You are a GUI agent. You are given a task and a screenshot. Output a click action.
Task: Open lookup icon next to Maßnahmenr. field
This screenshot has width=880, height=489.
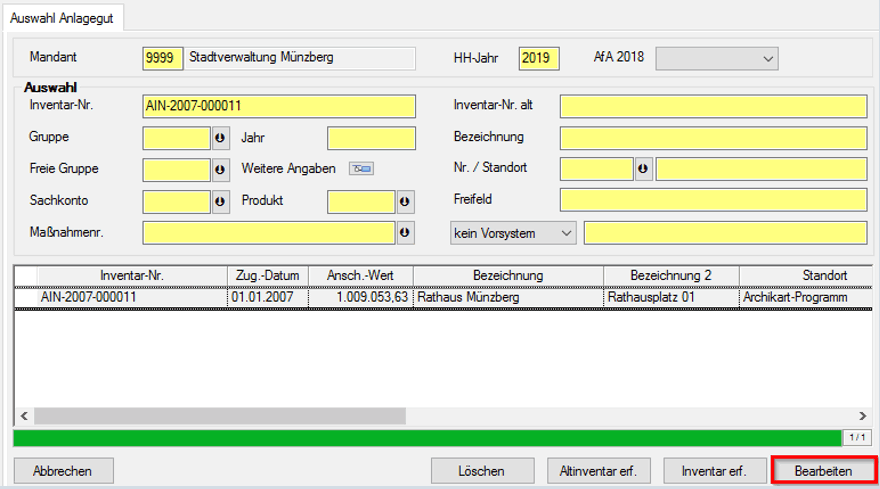coord(405,233)
